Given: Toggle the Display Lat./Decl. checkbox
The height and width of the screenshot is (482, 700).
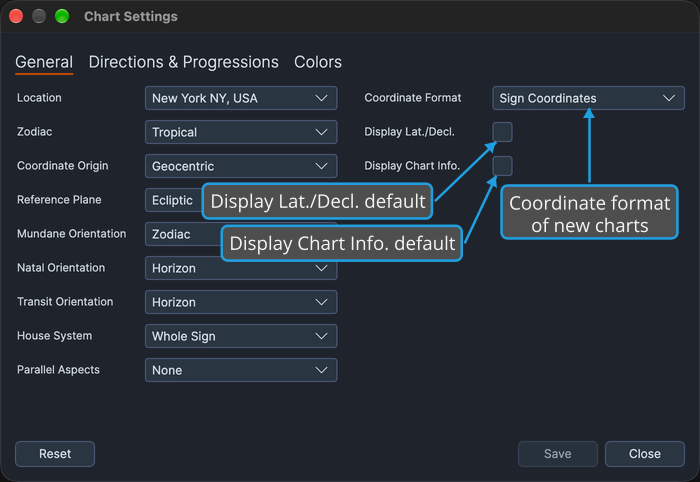Looking at the screenshot, I should (502, 132).
